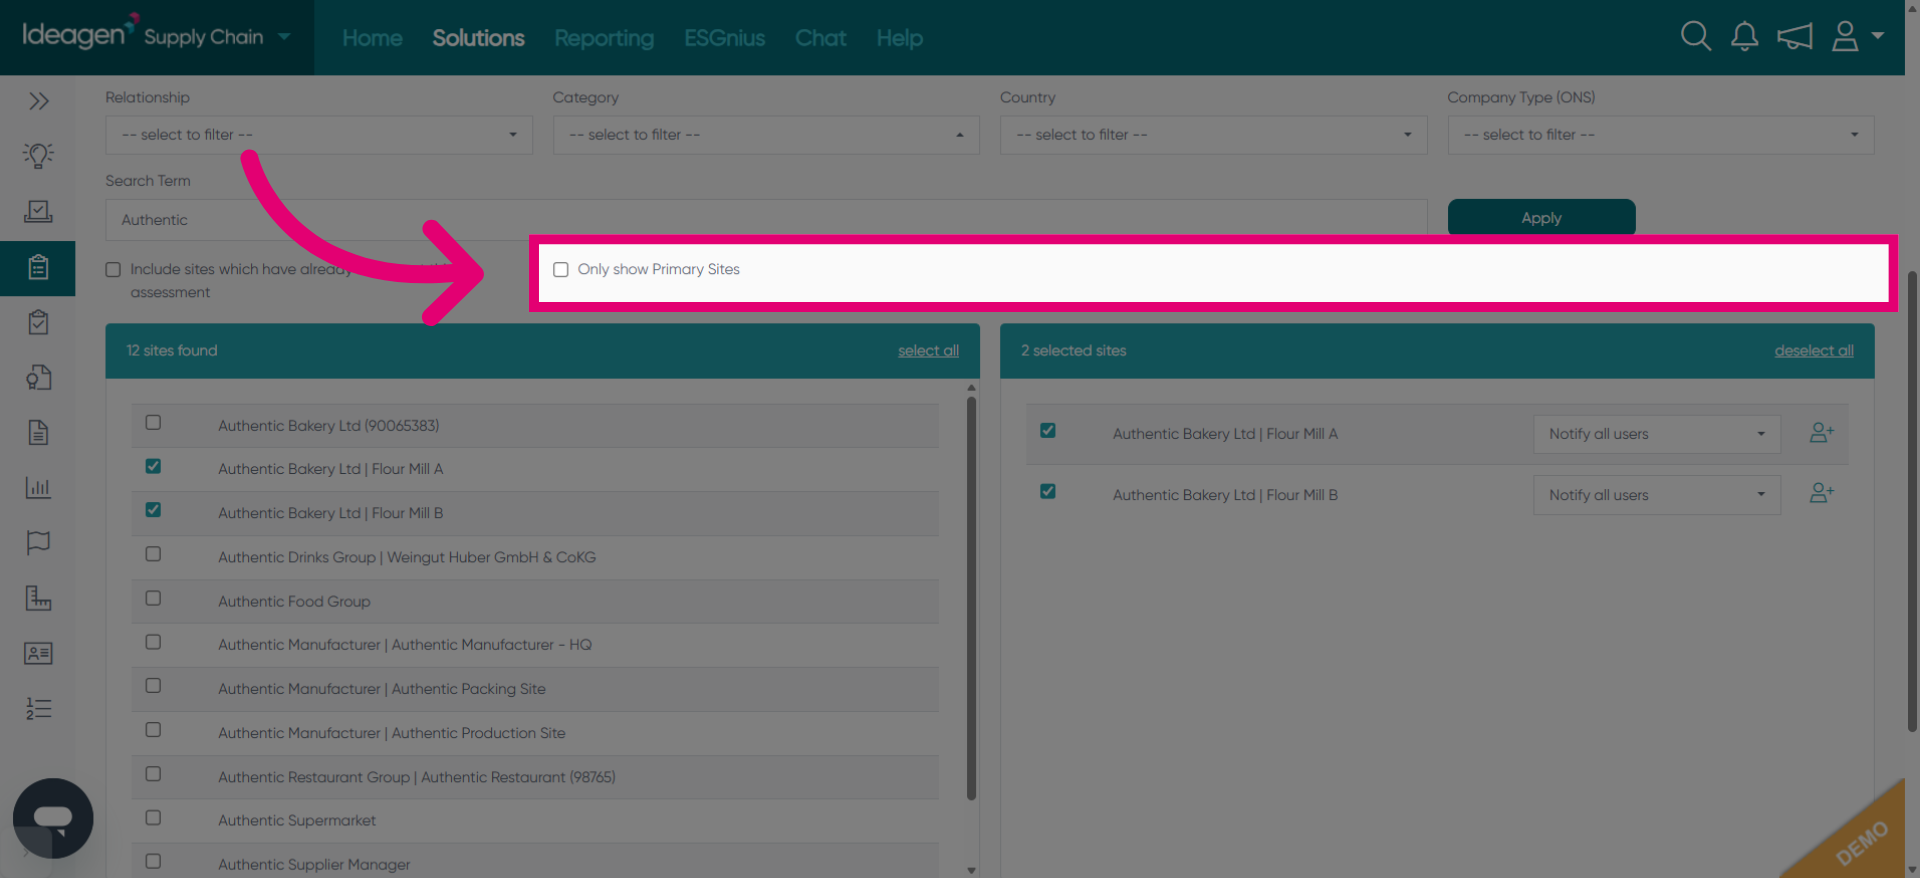
Task: Expand the sidebar with double chevron
Action: click(x=38, y=101)
